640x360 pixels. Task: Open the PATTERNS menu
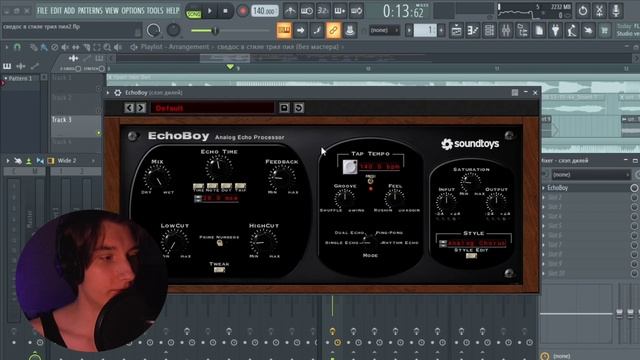point(90,11)
